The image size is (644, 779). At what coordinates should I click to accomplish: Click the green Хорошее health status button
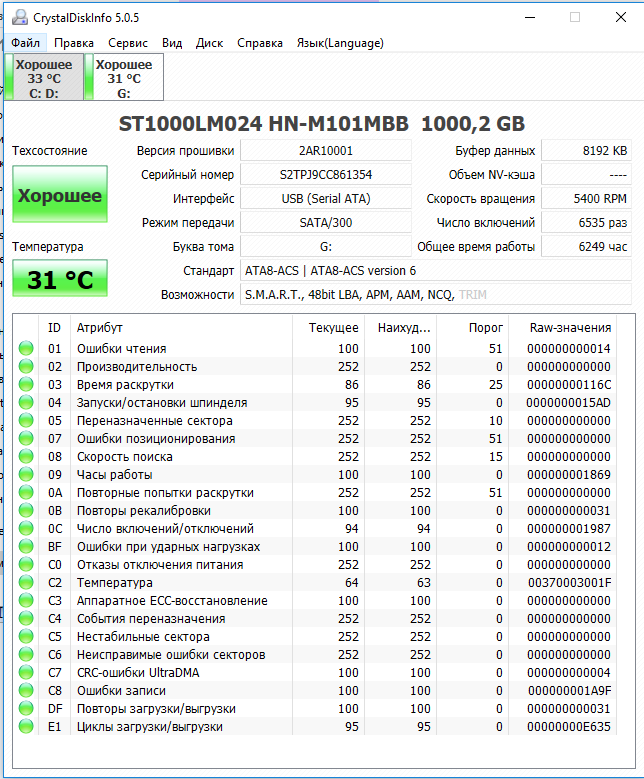pos(60,194)
